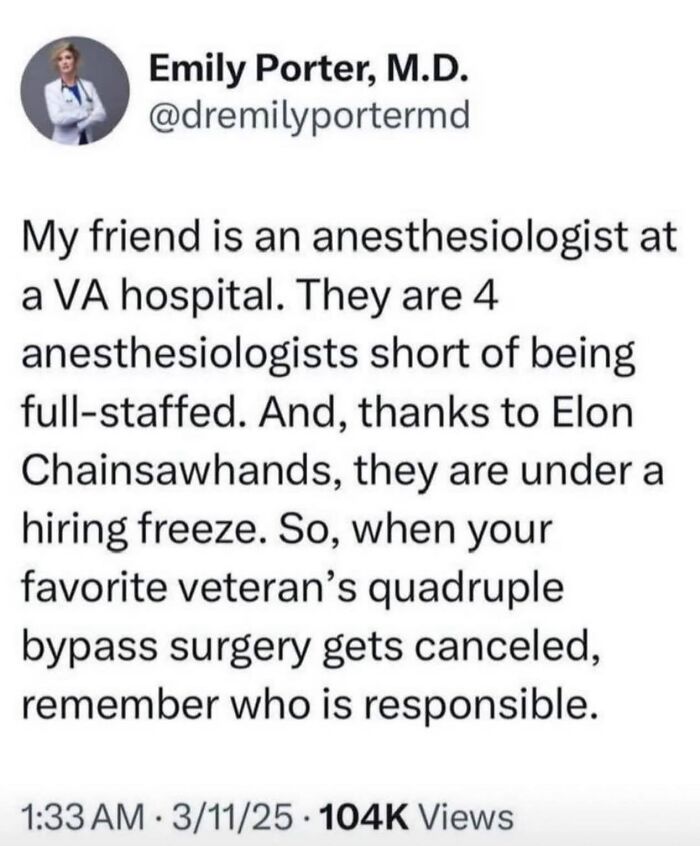Click the 3/11/25 date
Screen dimensions: 700x846
tap(229, 816)
